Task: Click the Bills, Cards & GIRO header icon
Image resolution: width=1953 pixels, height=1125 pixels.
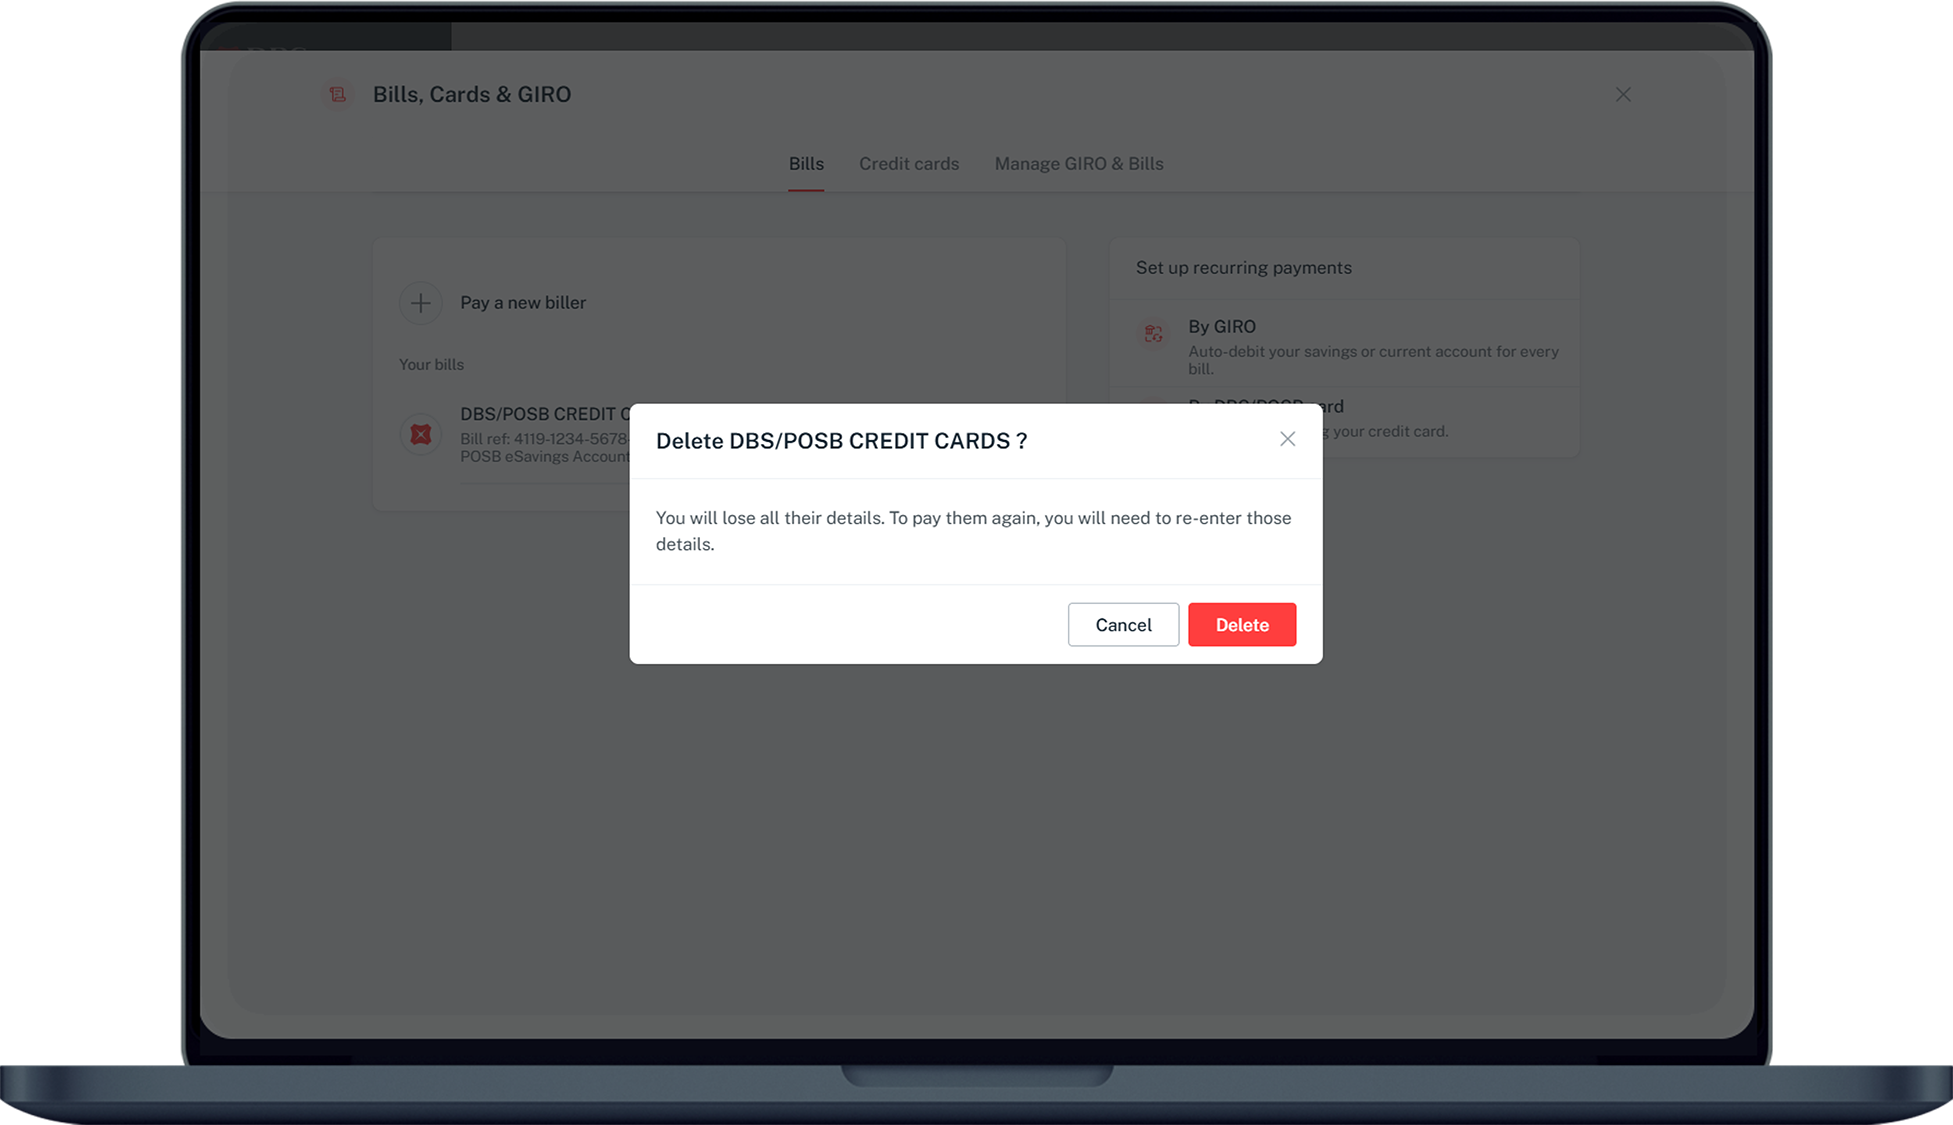Action: [x=337, y=94]
